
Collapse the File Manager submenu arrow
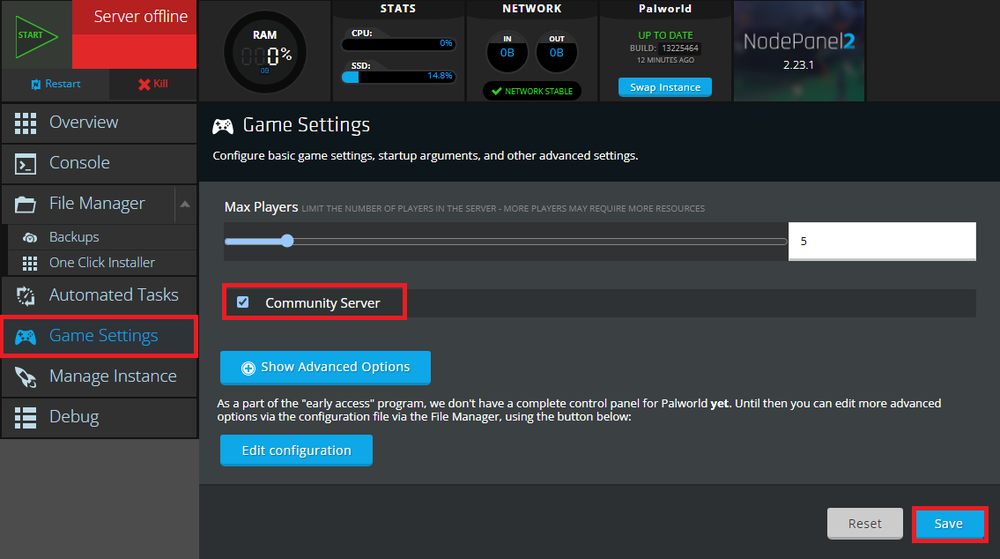click(x=185, y=205)
